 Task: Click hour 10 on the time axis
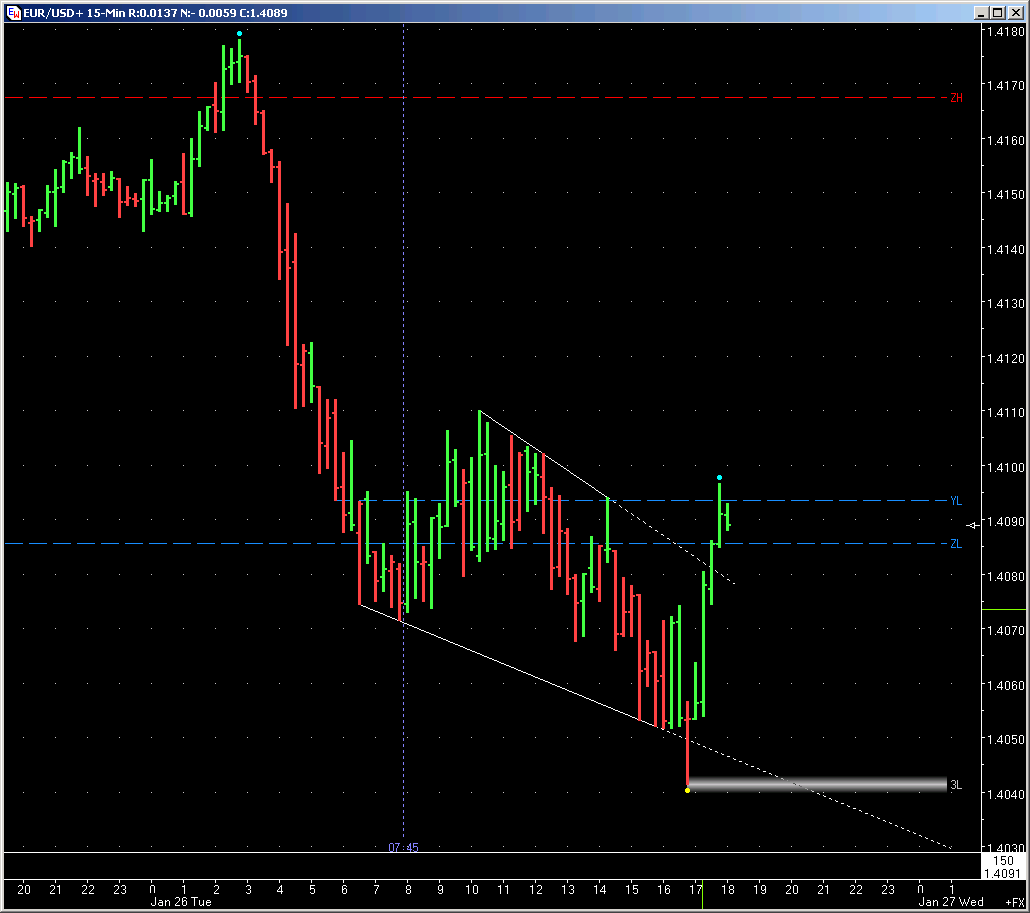472,890
